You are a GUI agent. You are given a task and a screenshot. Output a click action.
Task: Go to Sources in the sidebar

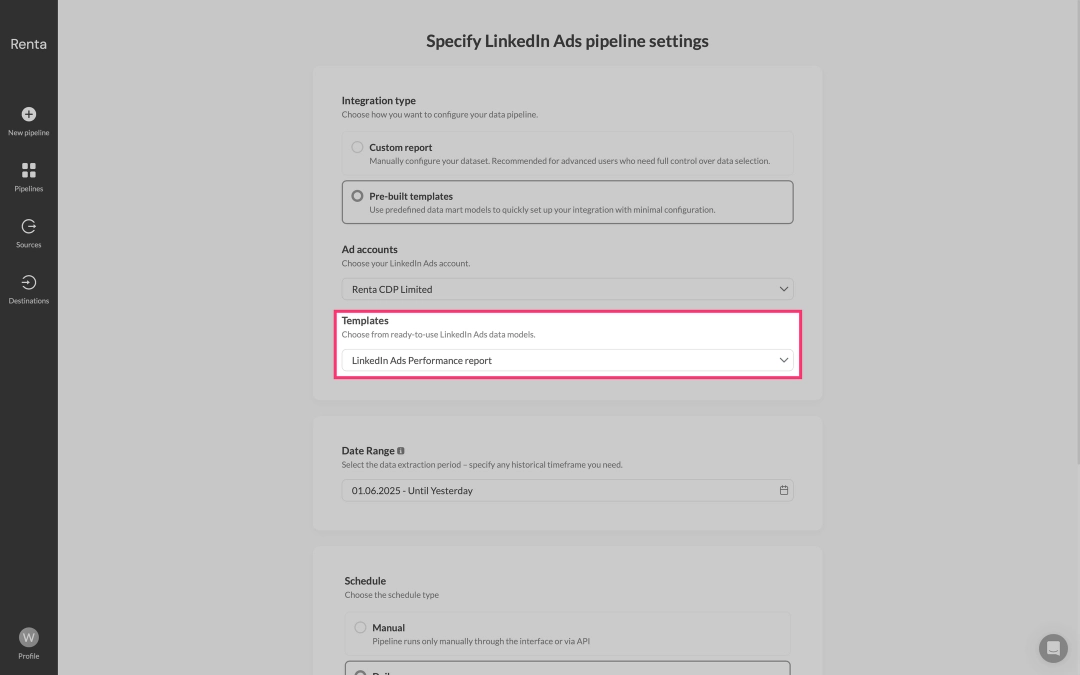click(x=29, y=227)
